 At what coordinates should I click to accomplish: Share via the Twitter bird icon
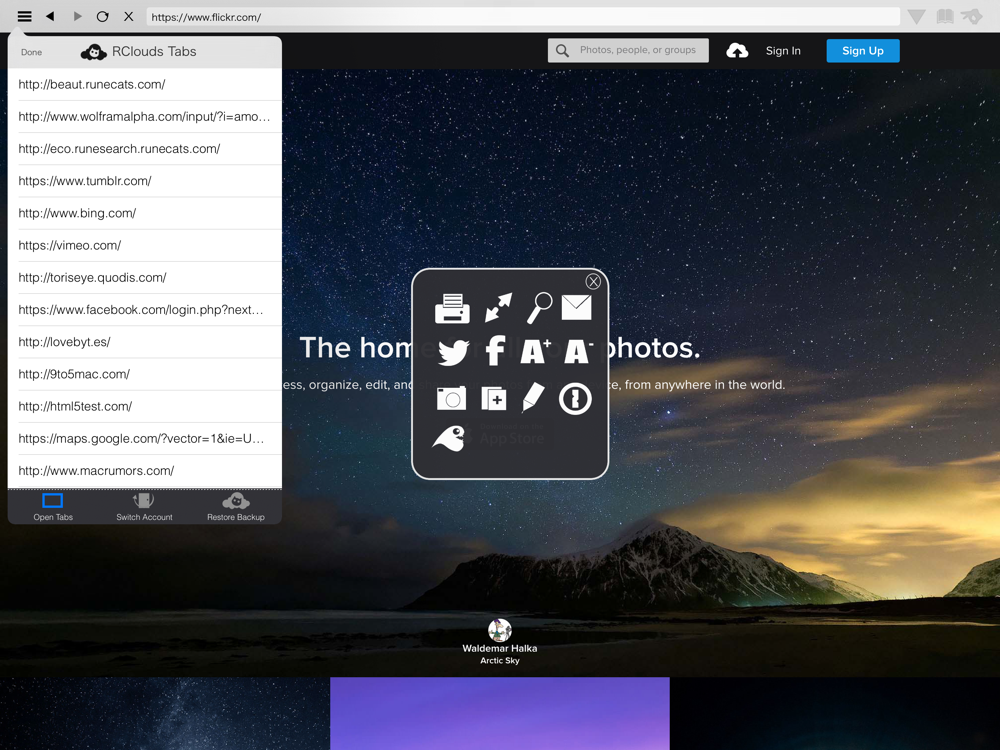[x=453, y=352]
